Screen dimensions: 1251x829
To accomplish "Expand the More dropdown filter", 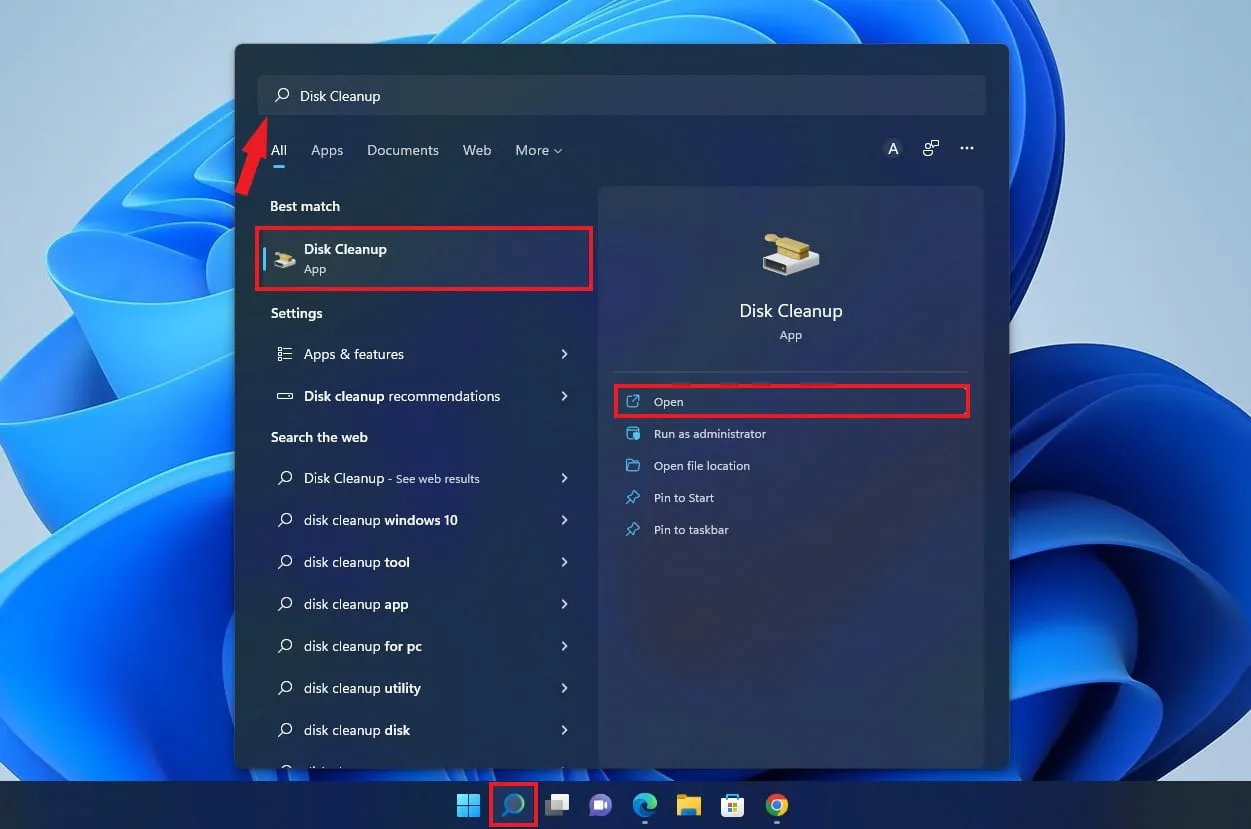I will coord(539,150).
